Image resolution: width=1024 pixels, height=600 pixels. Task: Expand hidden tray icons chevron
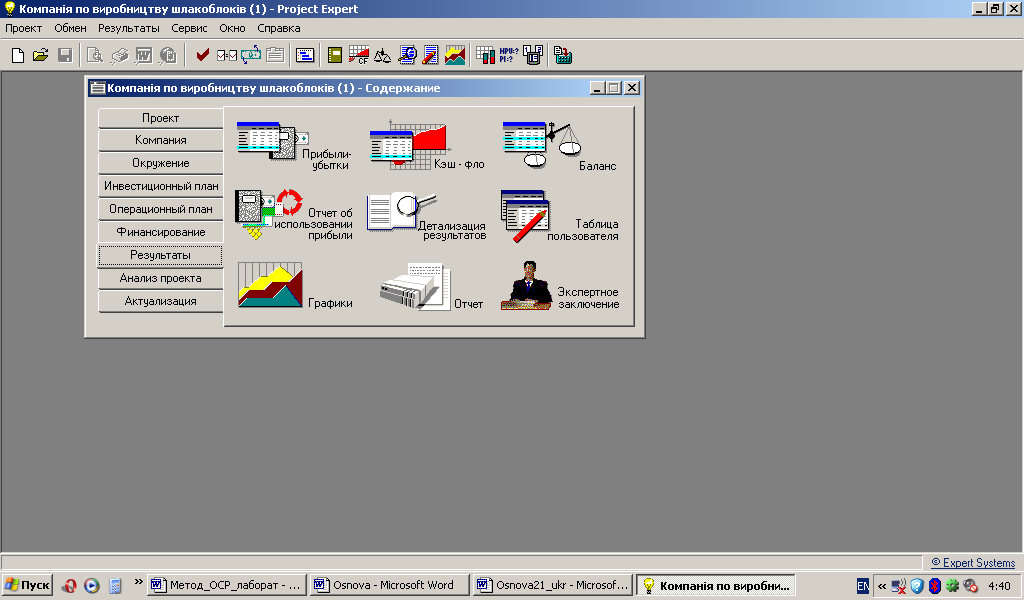coord(882,586)
